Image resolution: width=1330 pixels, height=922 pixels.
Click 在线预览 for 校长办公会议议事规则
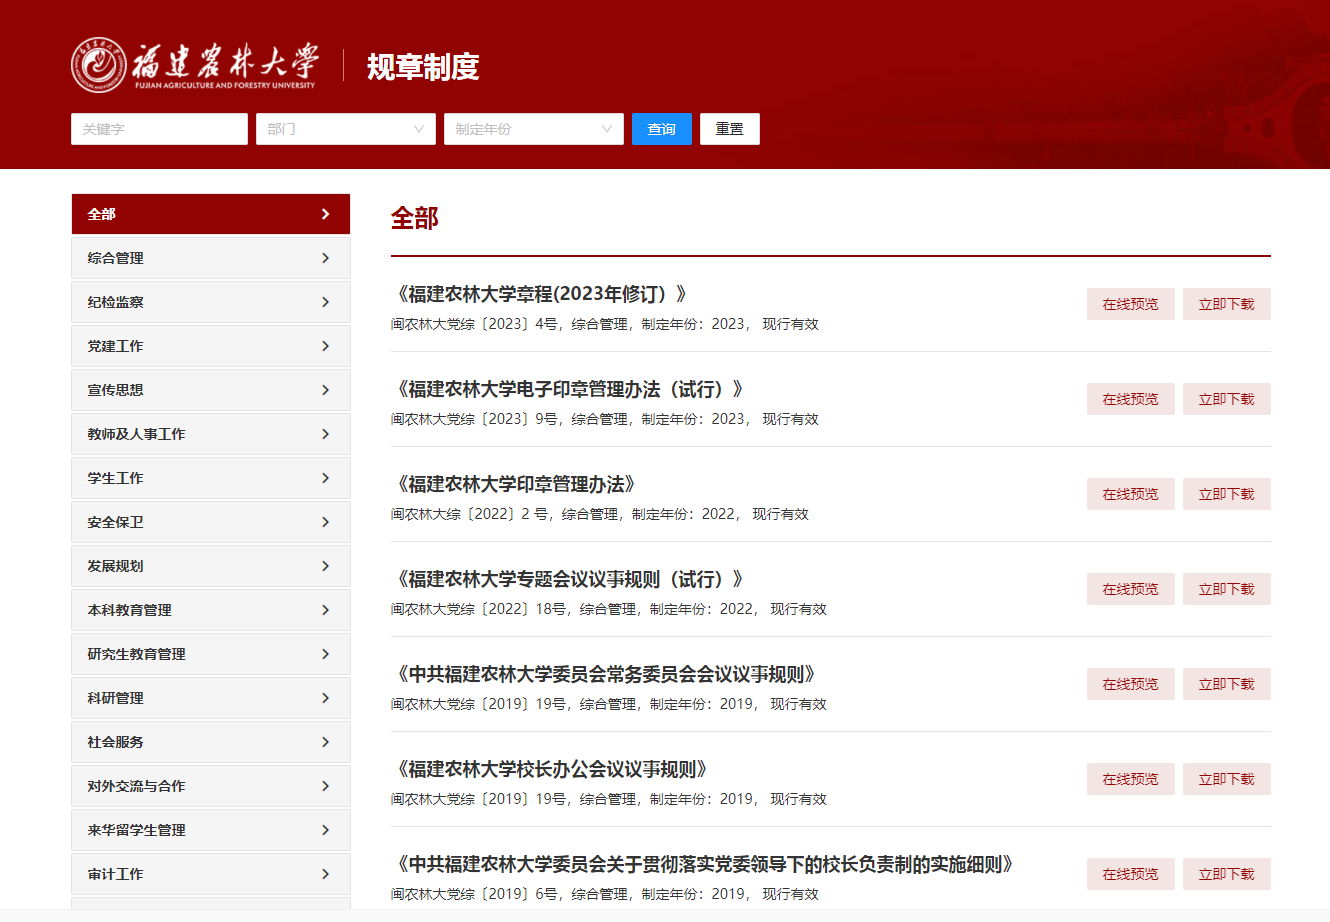point(1131,779)
